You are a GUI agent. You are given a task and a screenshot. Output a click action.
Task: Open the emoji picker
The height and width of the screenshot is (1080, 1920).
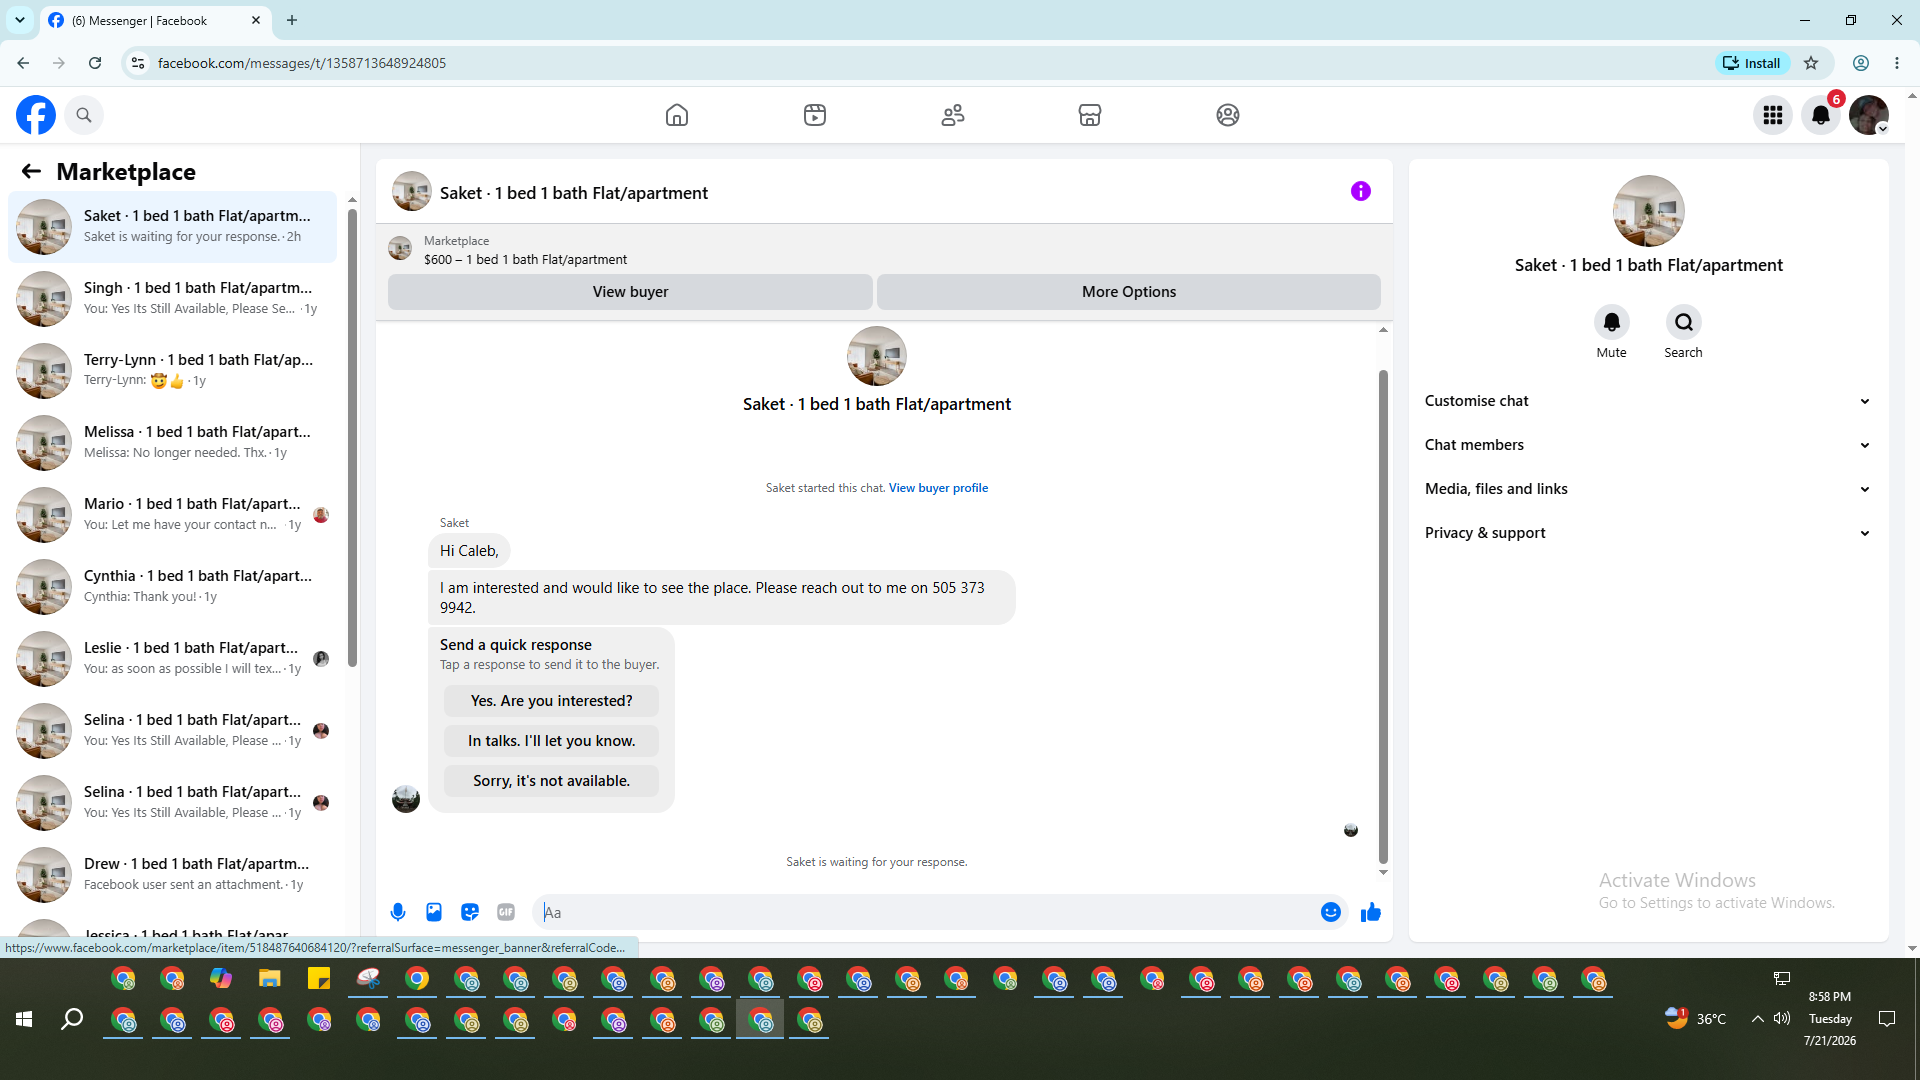[1331, 912]
